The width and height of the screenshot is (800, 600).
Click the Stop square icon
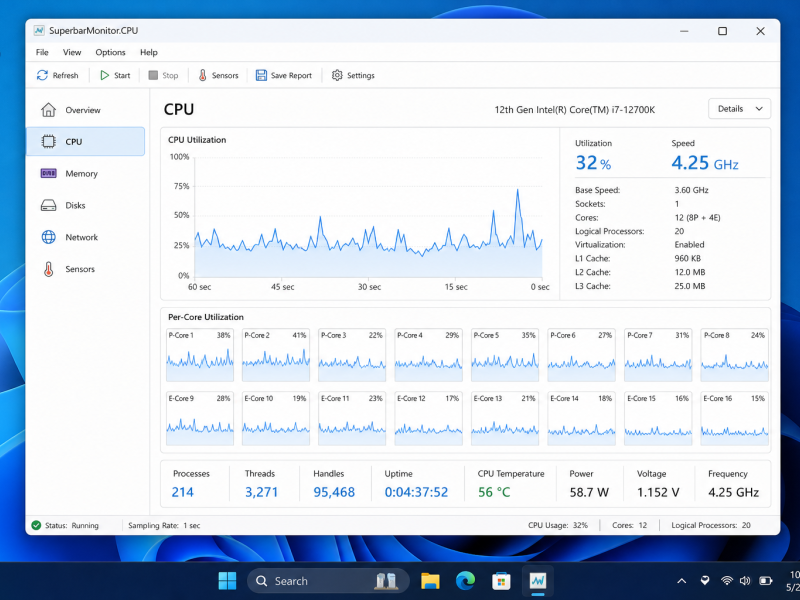(x=153, y=76)
